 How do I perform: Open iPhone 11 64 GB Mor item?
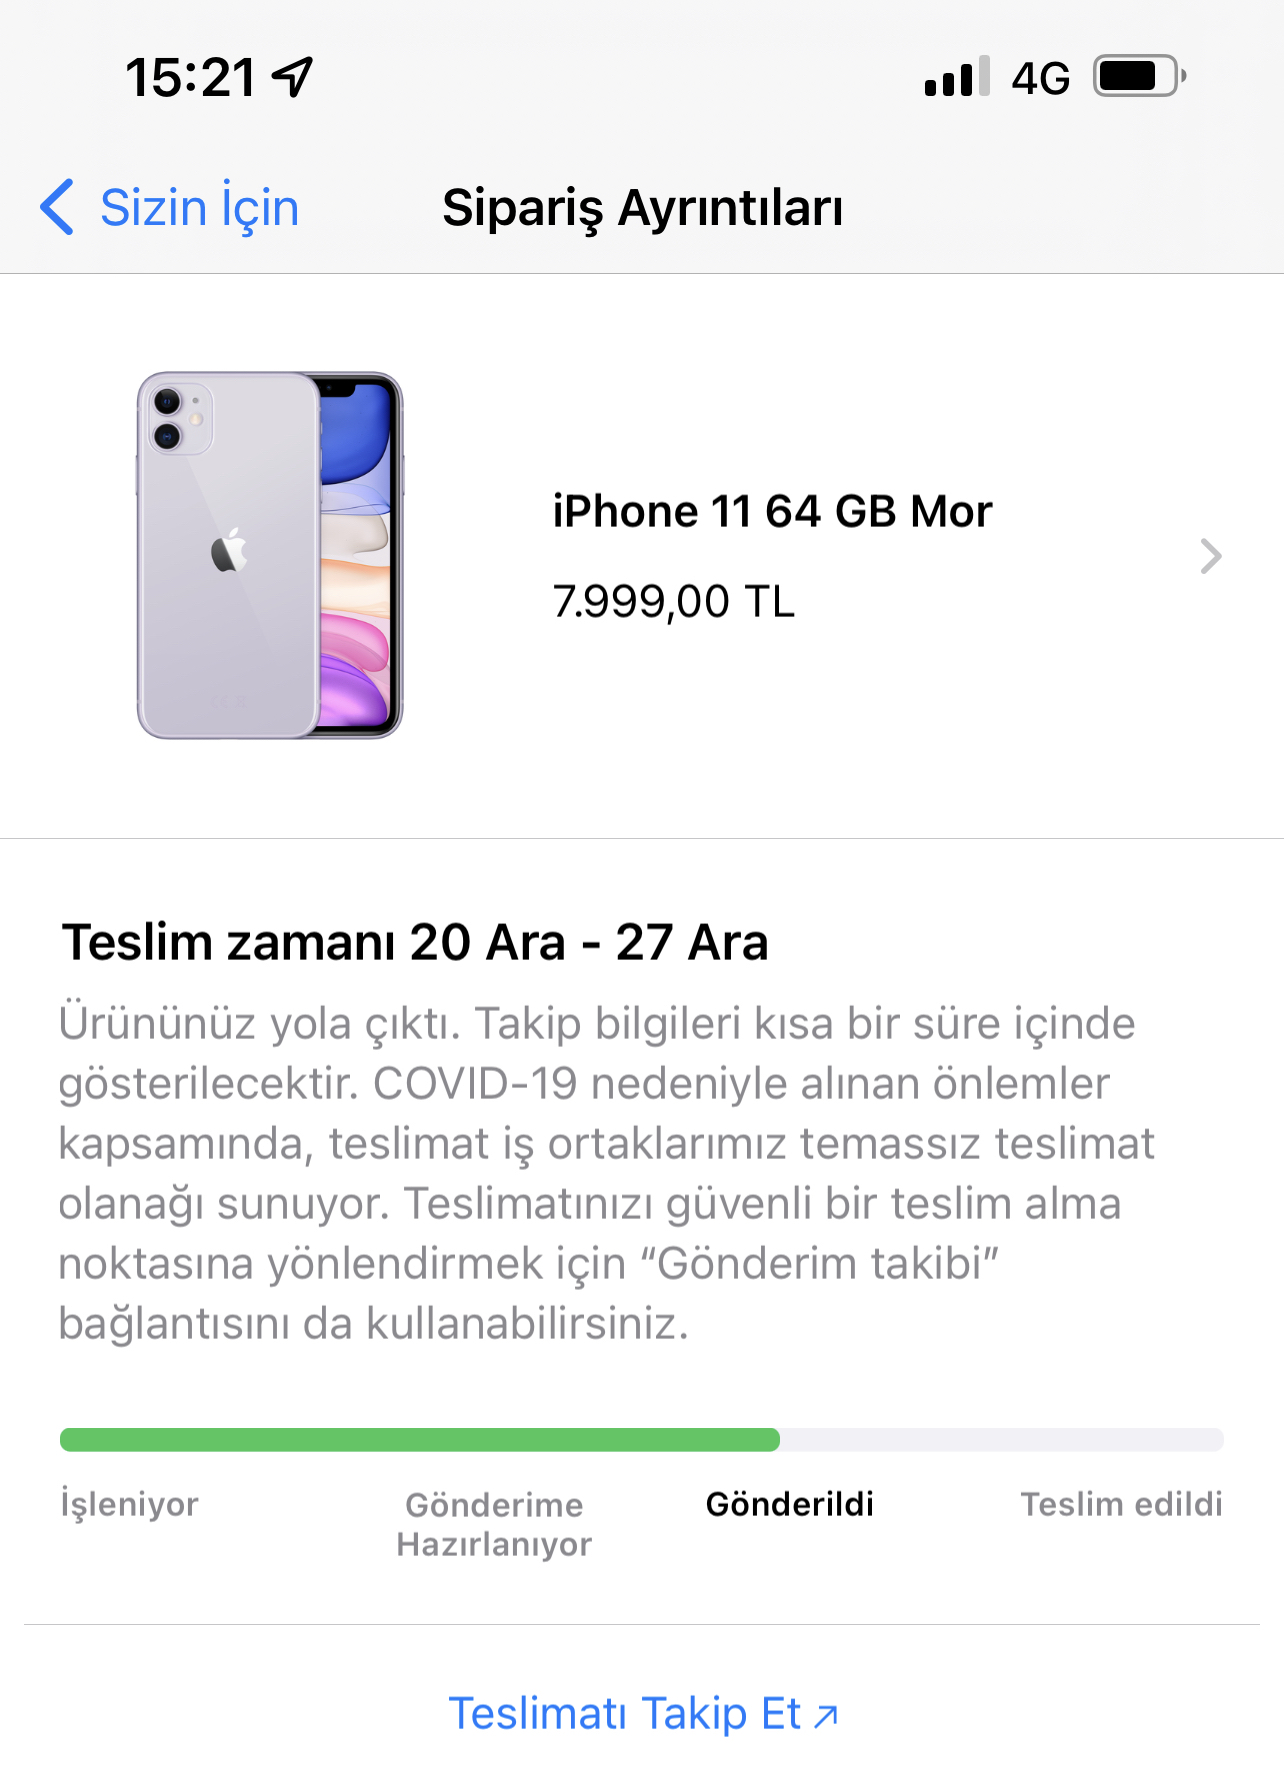[x=772, y=511]
